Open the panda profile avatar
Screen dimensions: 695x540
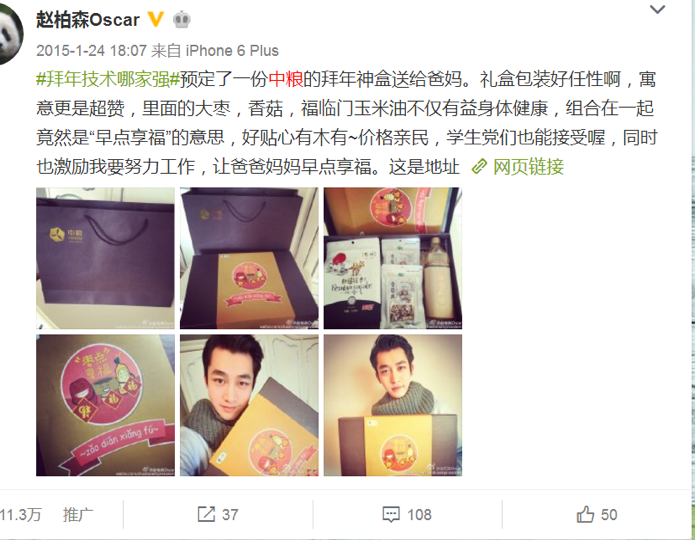(x=10, y=33)
